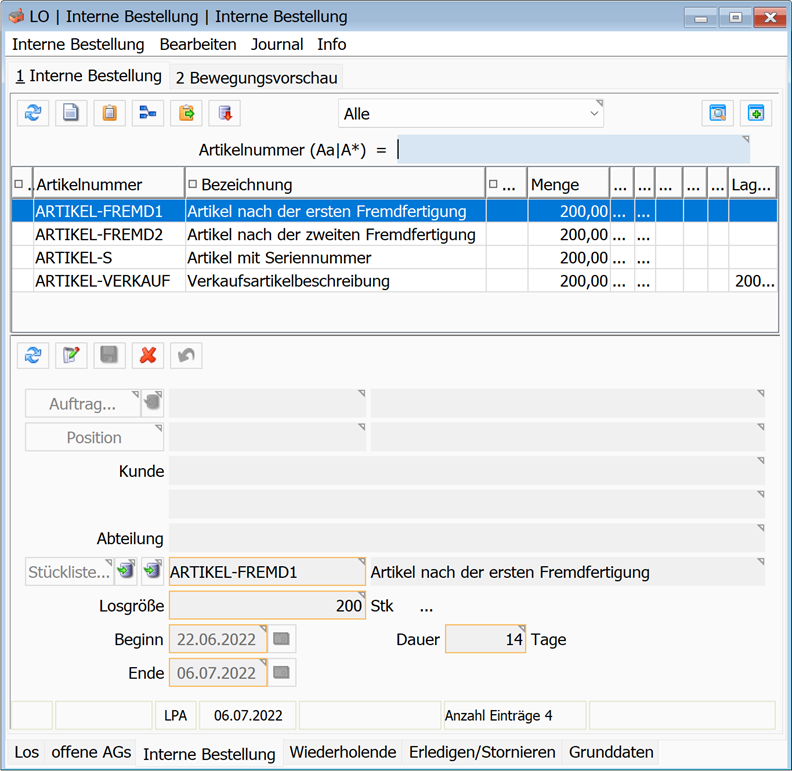Open the calendar picker next to Beginn
The image size is (792, 771).
tap(283, 639)
